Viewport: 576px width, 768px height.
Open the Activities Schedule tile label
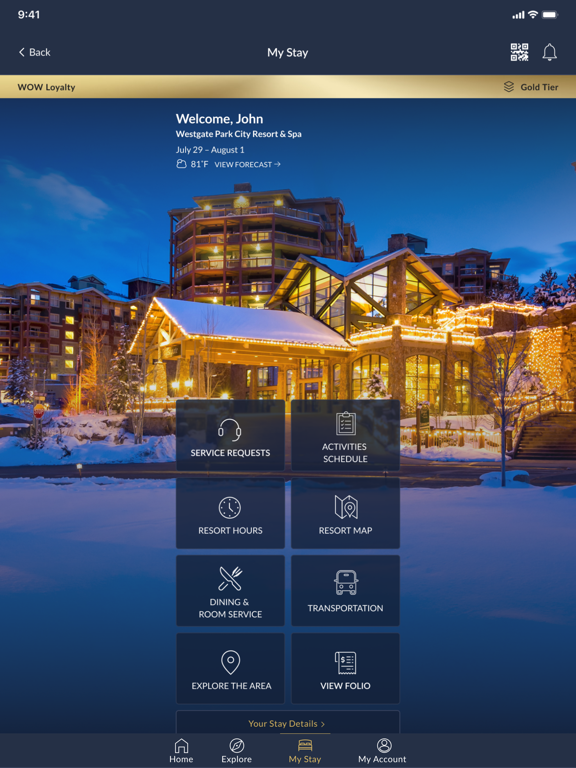(x=345, y=453)
